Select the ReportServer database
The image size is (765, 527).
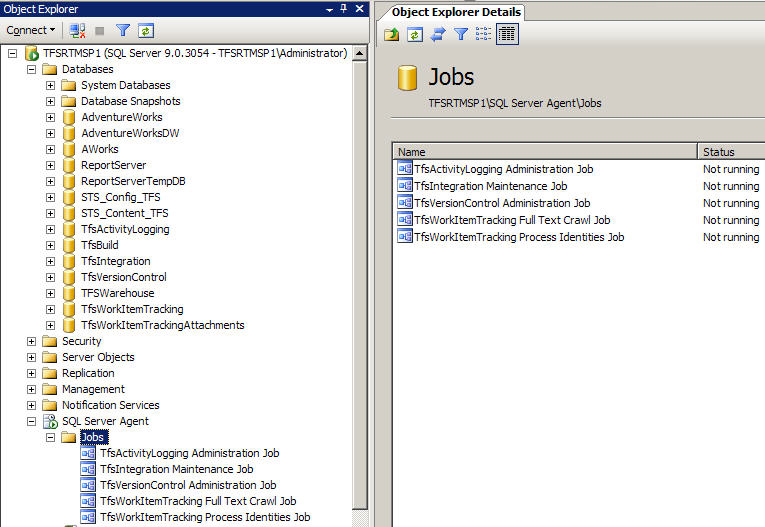pos(114,165)
